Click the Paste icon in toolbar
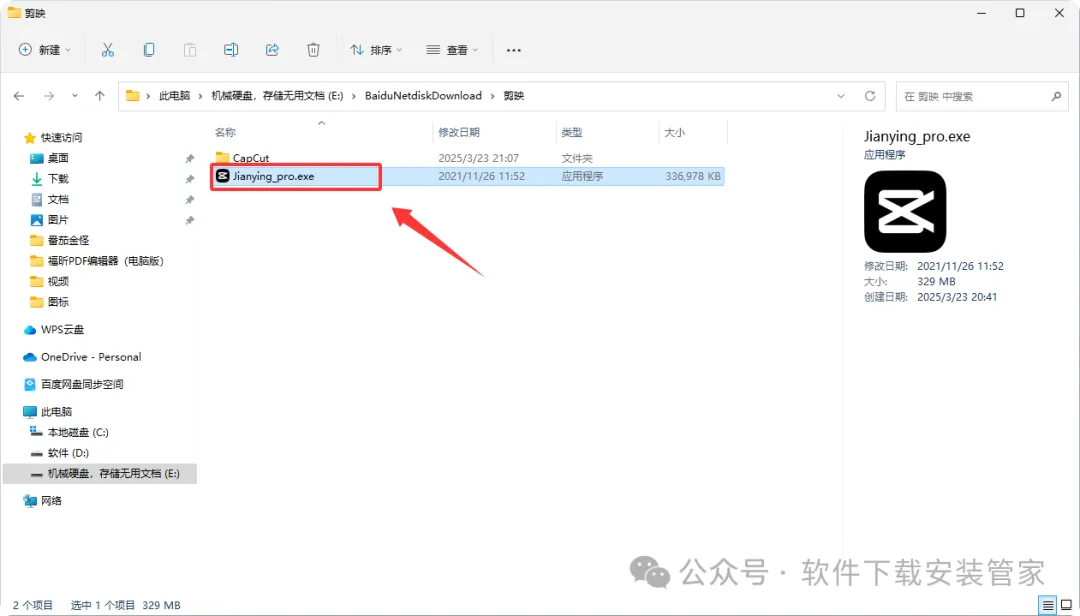 190,50
